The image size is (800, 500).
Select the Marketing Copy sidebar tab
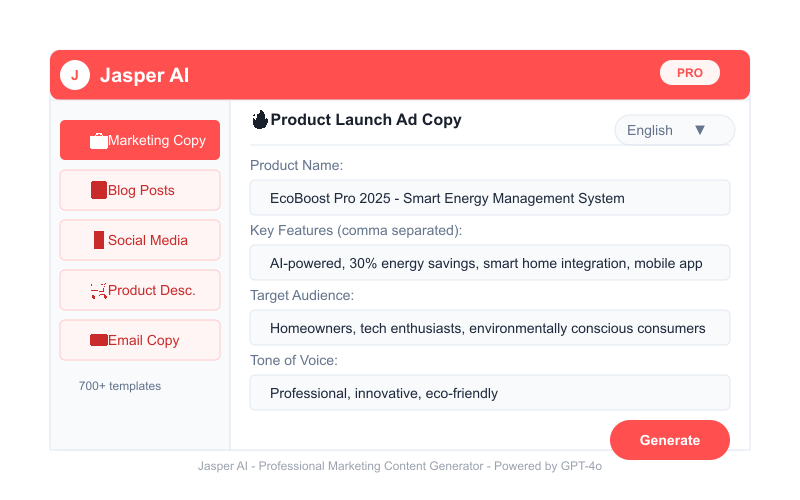coord(140,140)
